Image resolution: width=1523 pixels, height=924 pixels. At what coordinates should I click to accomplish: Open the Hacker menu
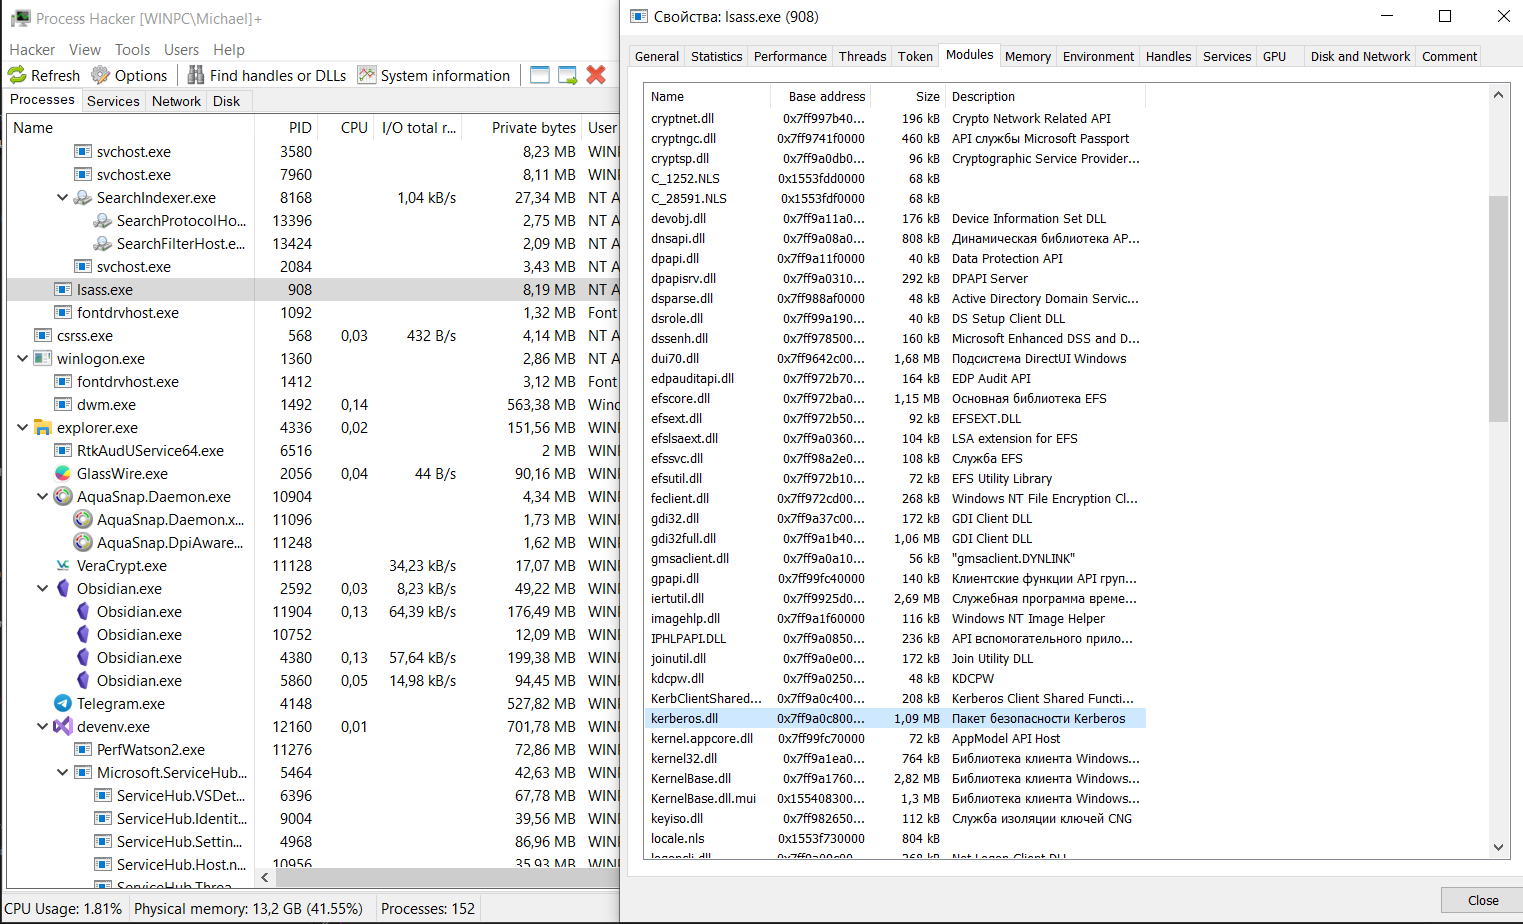pyautogui.click(x=32, y=49)
